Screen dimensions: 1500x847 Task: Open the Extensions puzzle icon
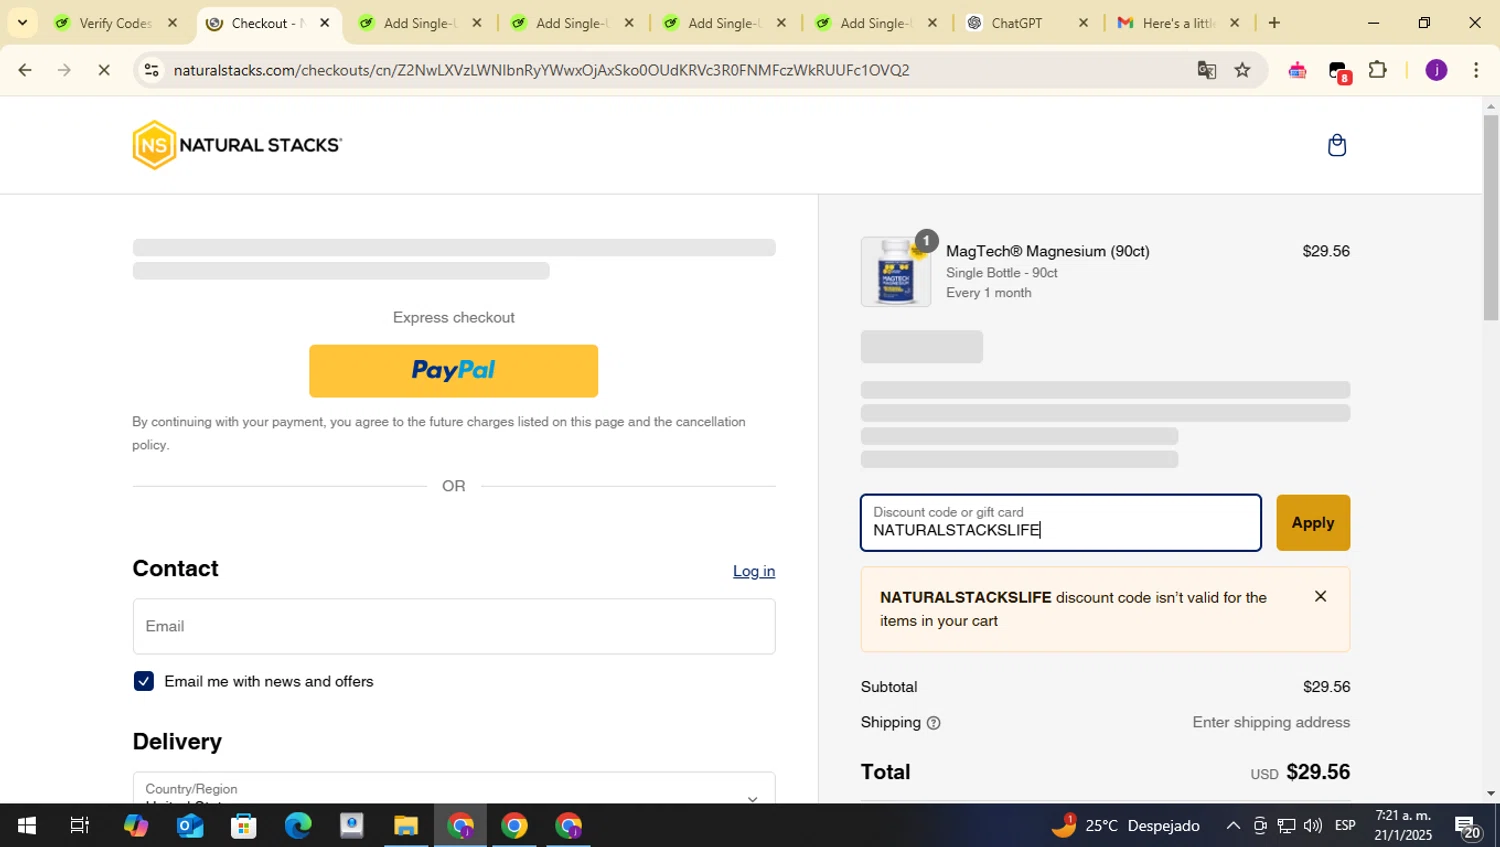tap(1377, 70)
